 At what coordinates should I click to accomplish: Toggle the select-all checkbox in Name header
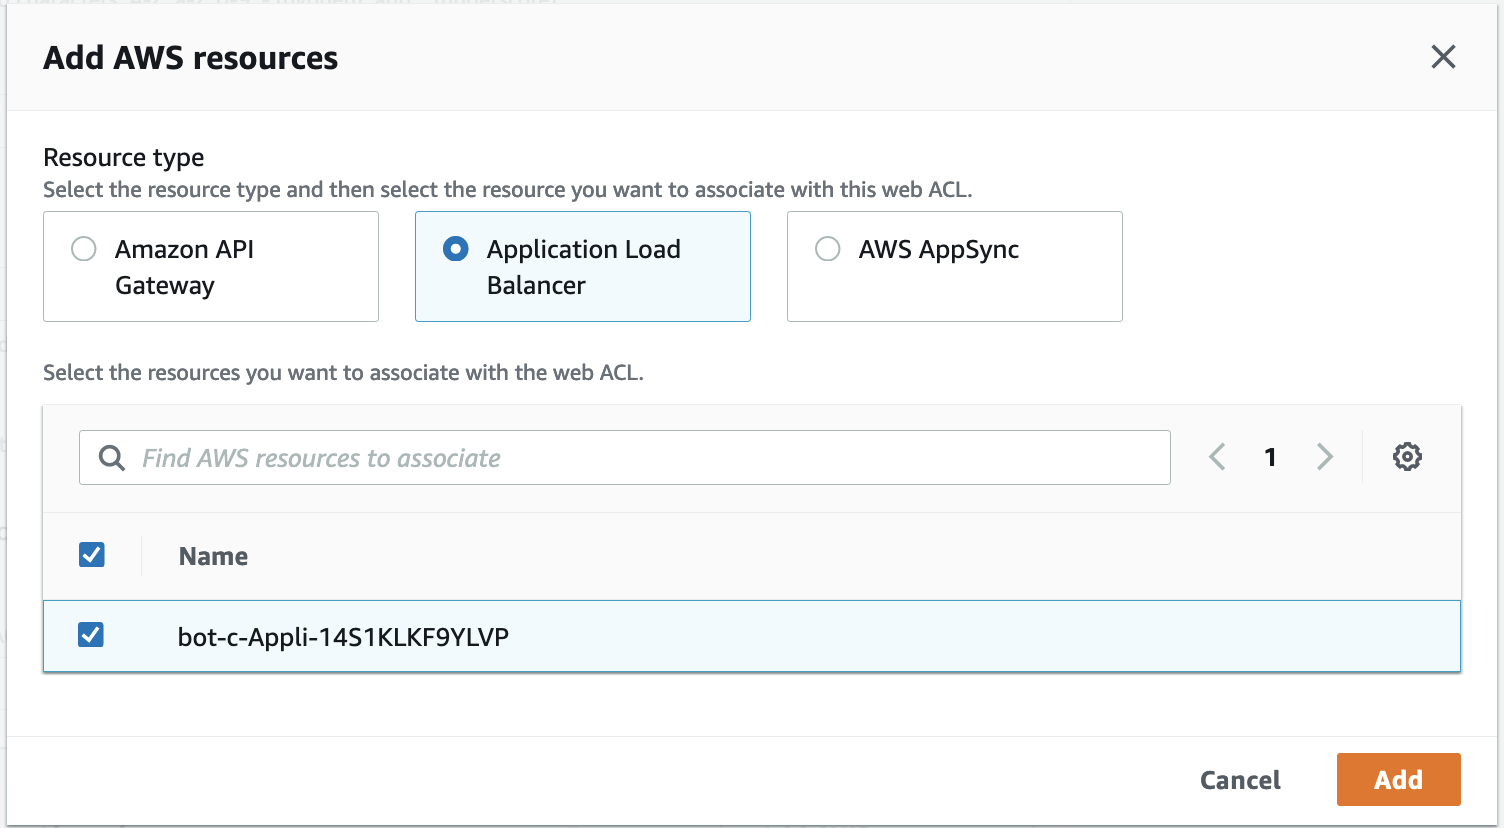coord(92,555)
